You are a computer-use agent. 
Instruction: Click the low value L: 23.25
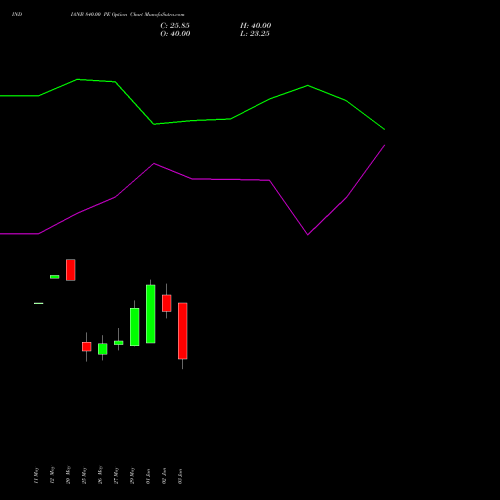pos(255,34)
